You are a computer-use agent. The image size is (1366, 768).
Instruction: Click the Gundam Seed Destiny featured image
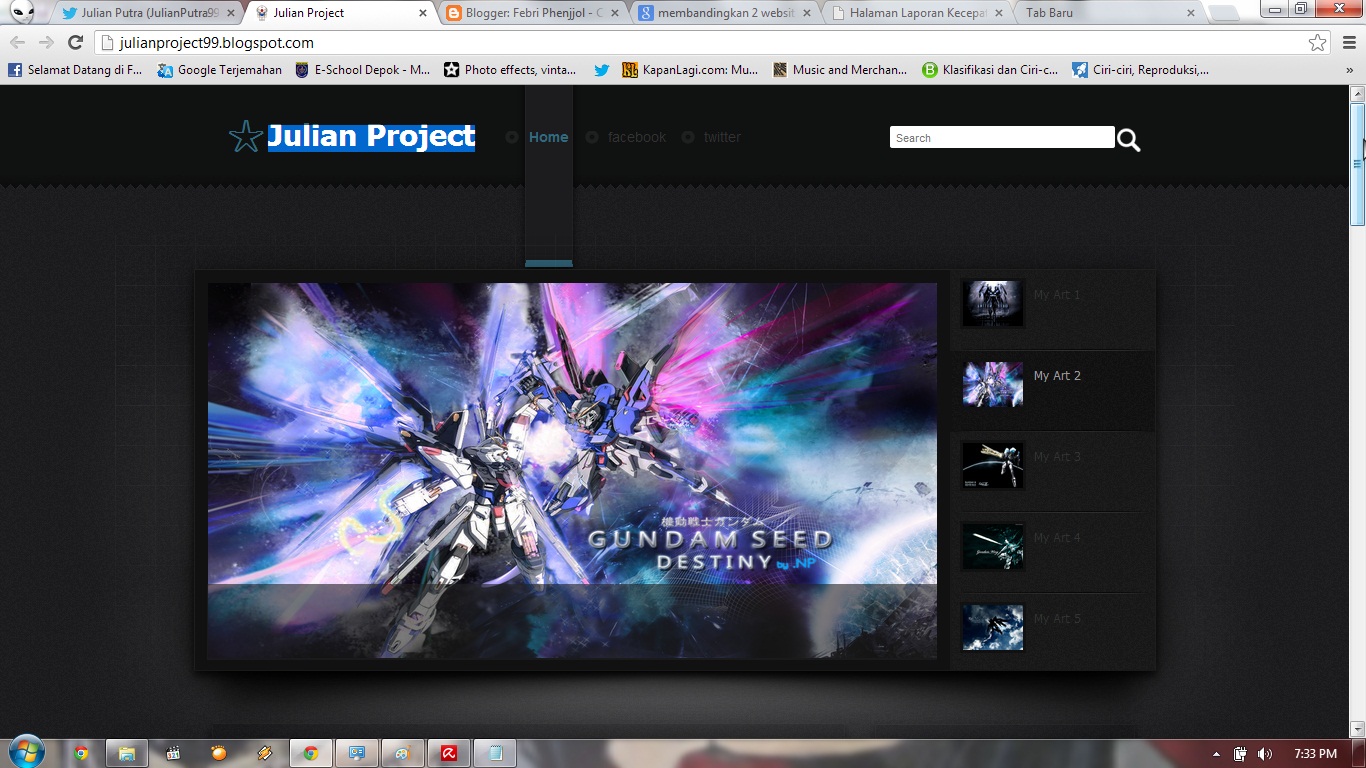(572, 470)
